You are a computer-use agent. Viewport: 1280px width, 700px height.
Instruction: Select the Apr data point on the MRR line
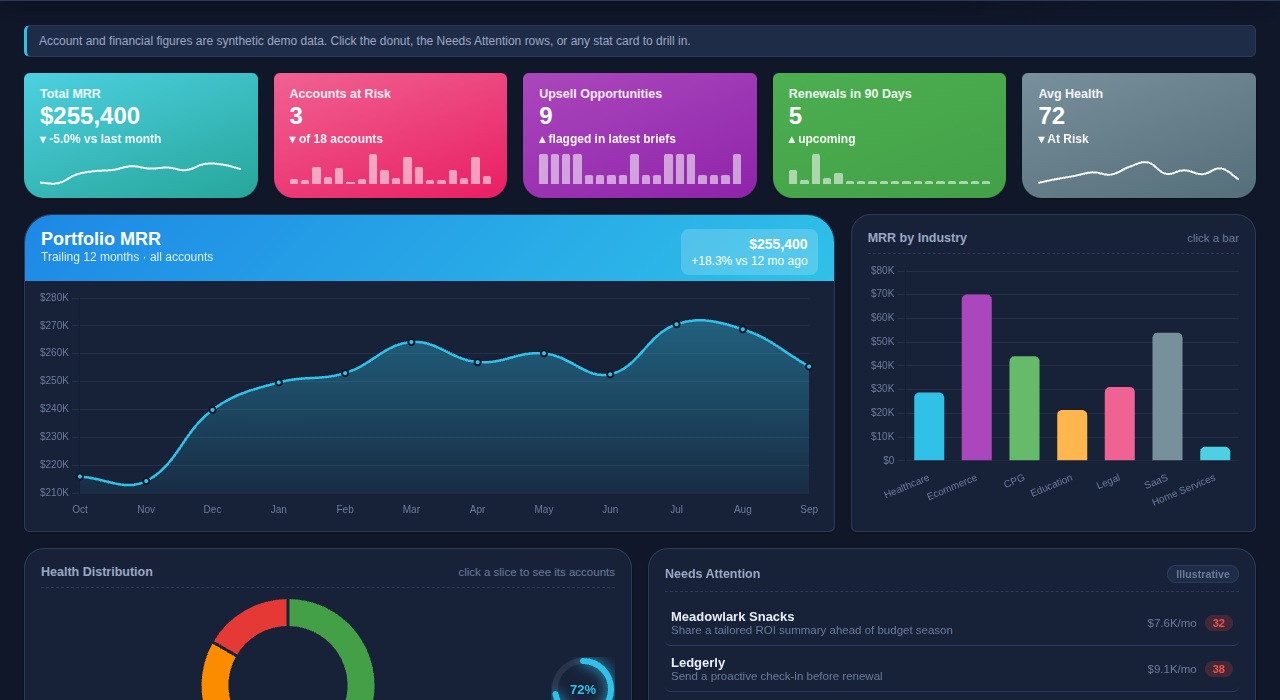pos(477,362)
